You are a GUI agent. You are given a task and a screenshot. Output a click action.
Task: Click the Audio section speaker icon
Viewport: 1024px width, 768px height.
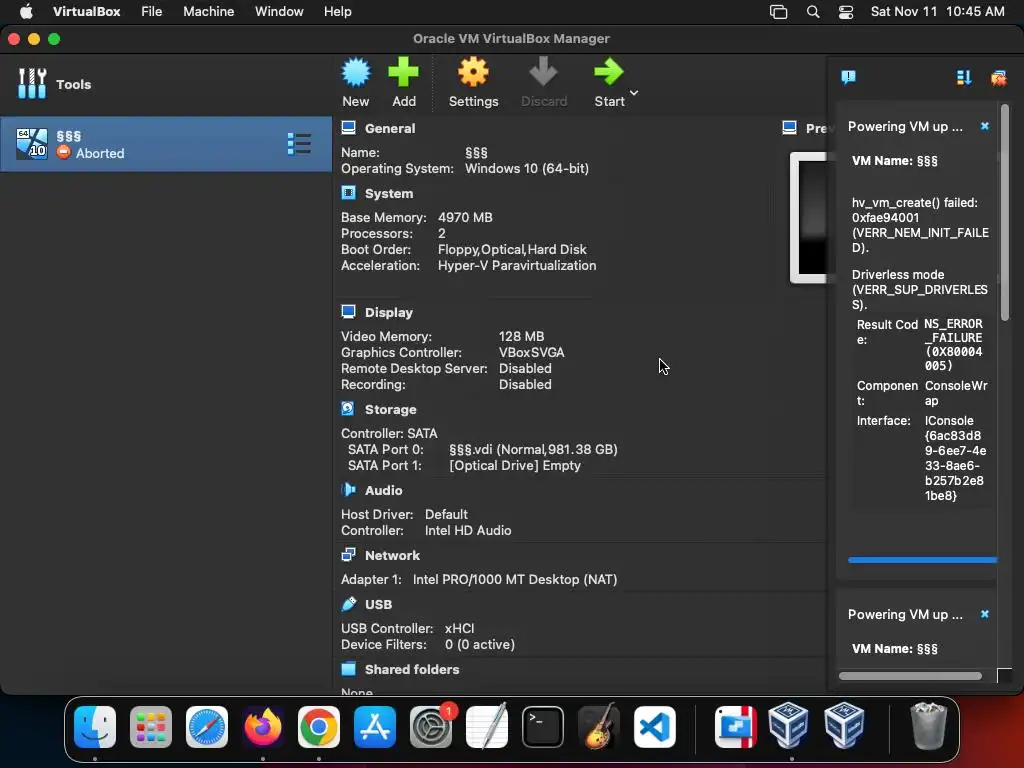click(x=349, y=490)
